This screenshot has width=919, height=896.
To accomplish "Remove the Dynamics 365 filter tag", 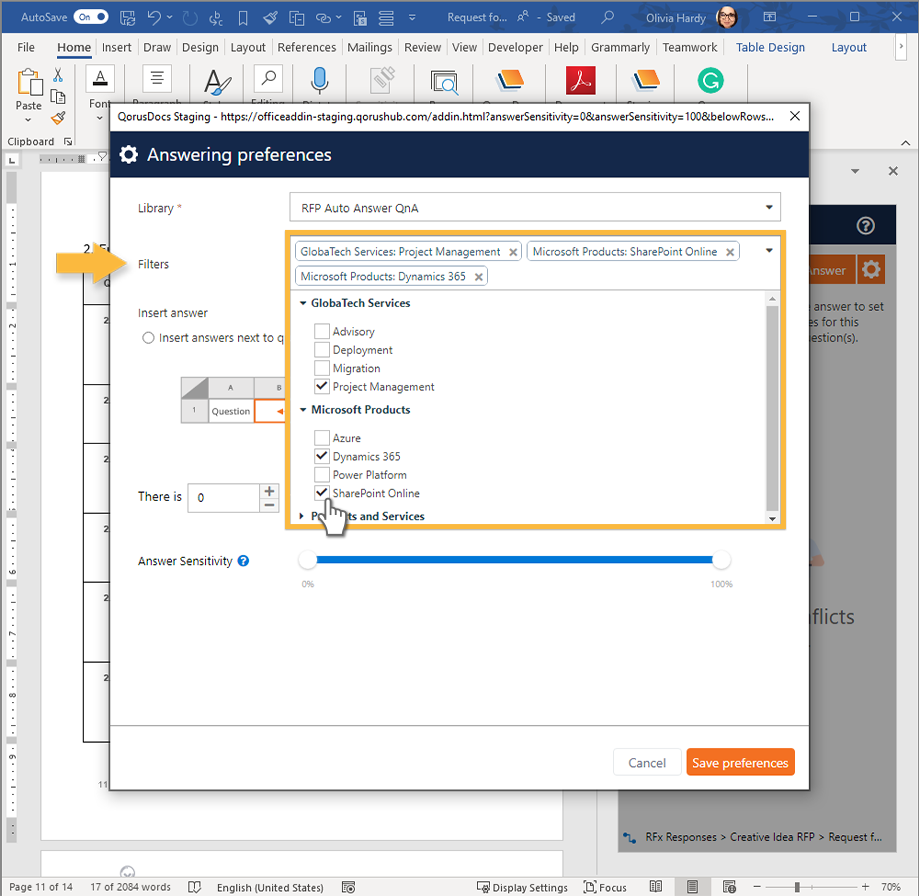I will click(478, 277).
